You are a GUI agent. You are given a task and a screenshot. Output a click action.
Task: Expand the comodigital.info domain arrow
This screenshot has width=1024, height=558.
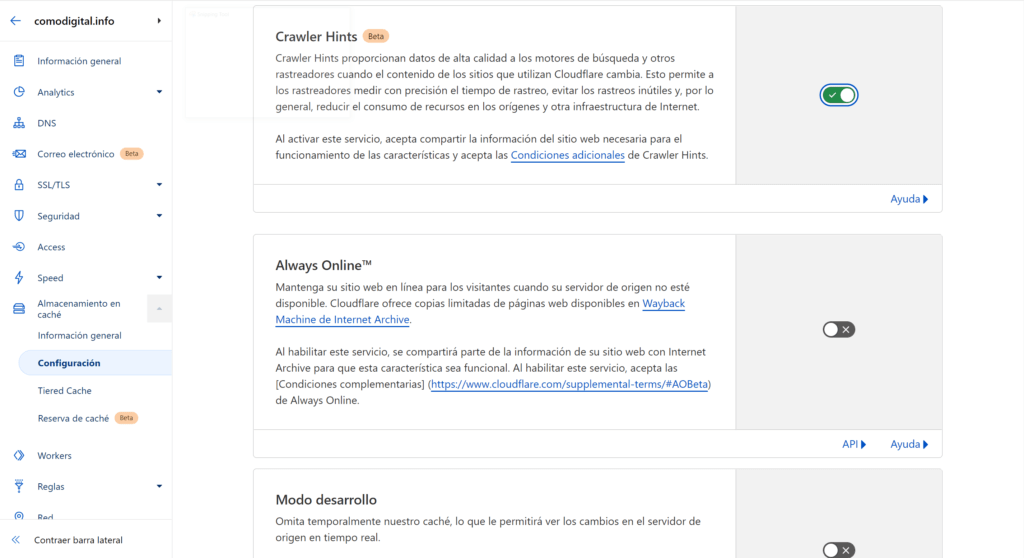[159, 21]
